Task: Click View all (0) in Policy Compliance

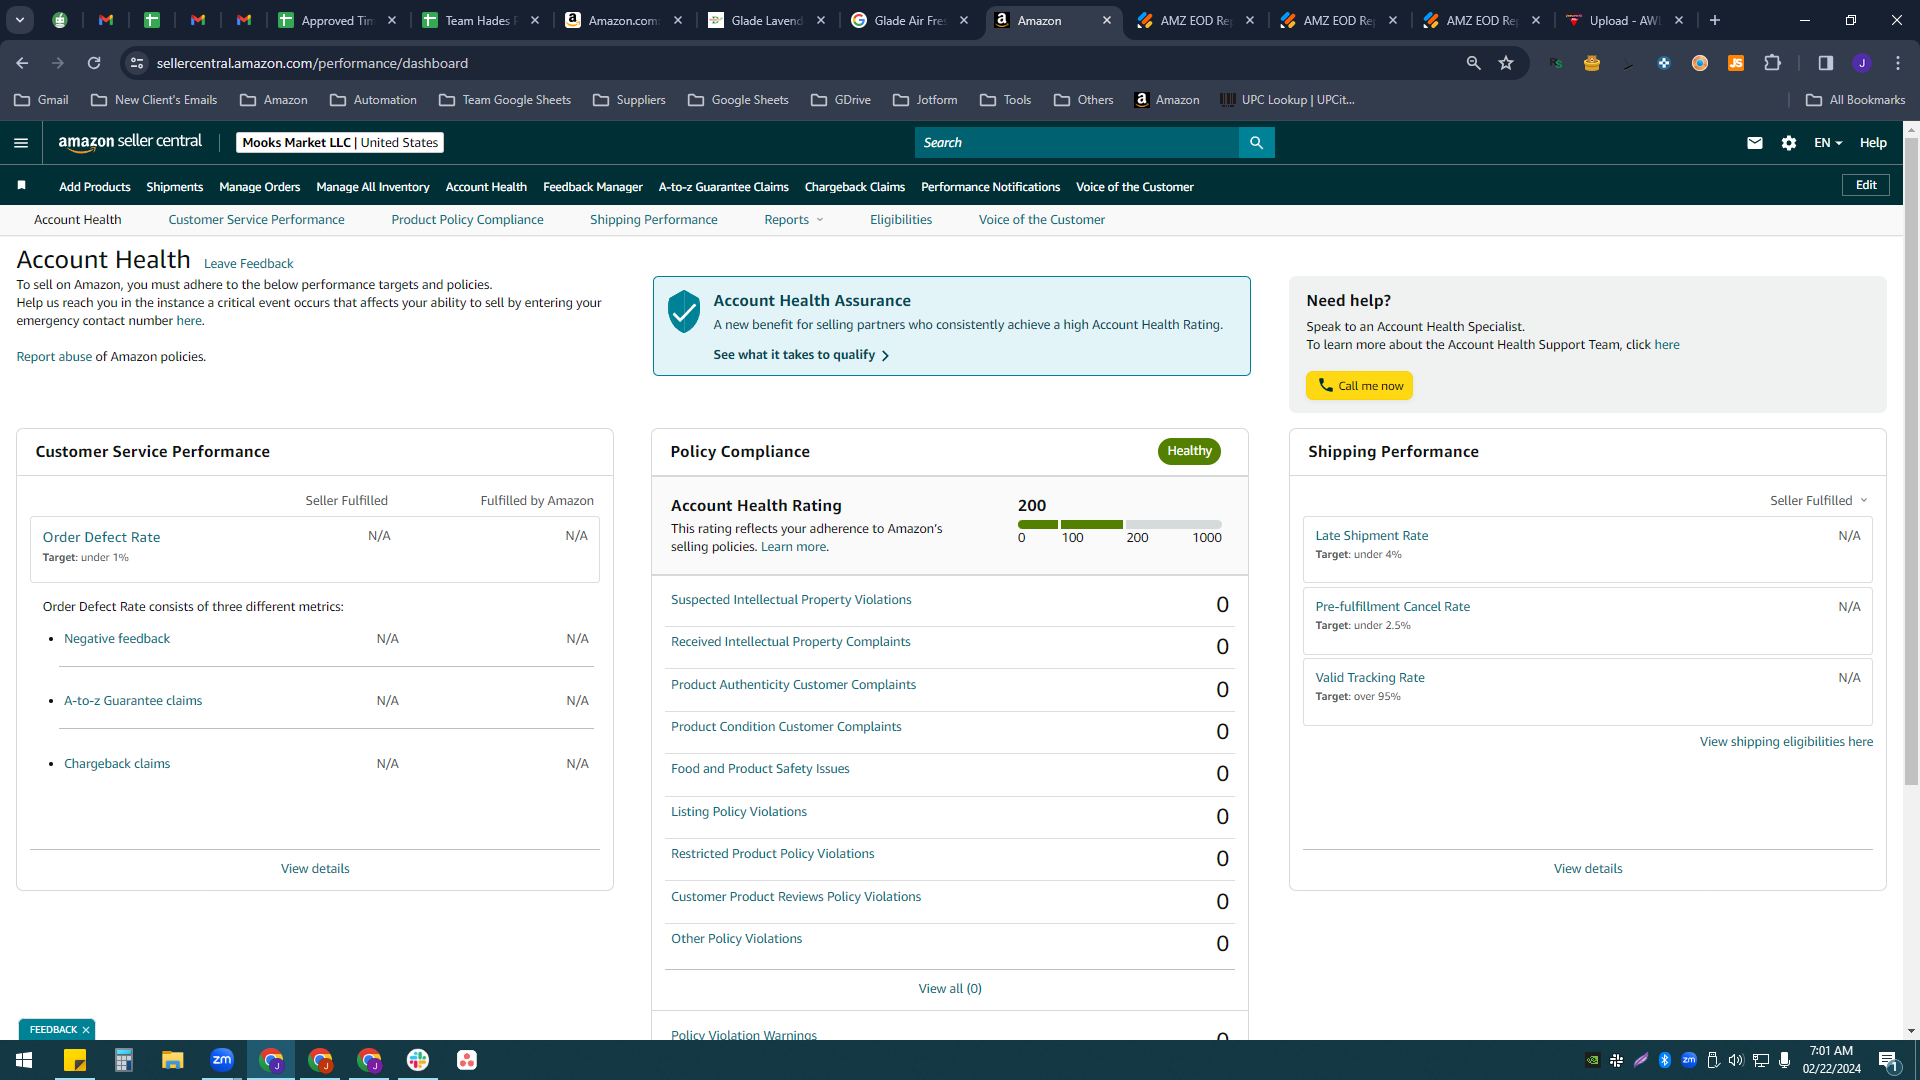Action: click(x=950, y=989)
